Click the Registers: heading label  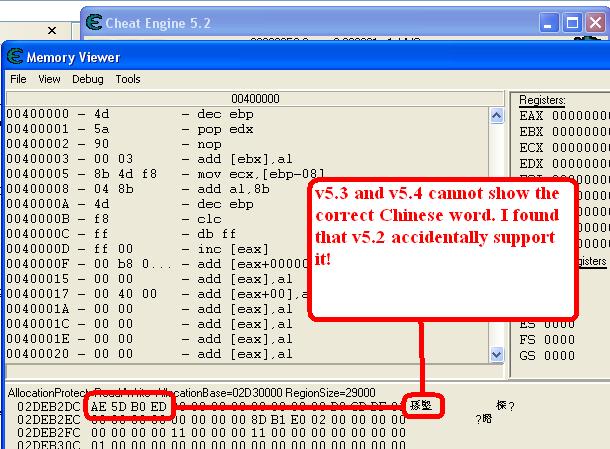[542, 100]
